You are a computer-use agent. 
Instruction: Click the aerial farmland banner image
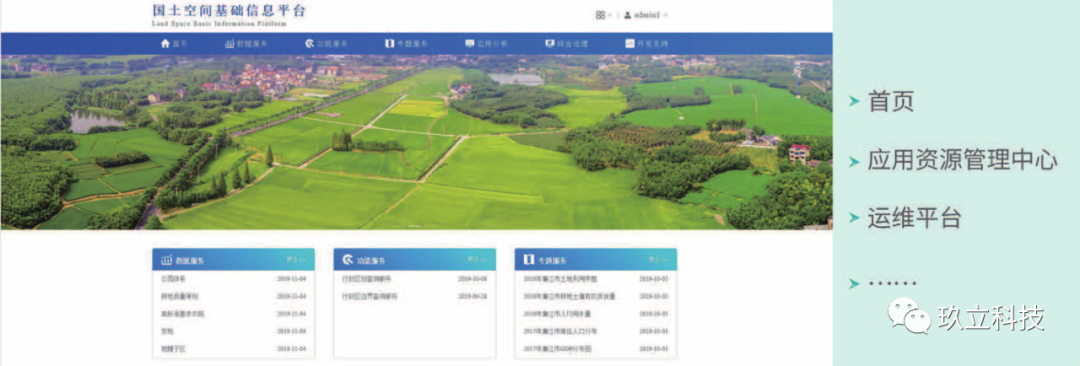coord(416,142)
